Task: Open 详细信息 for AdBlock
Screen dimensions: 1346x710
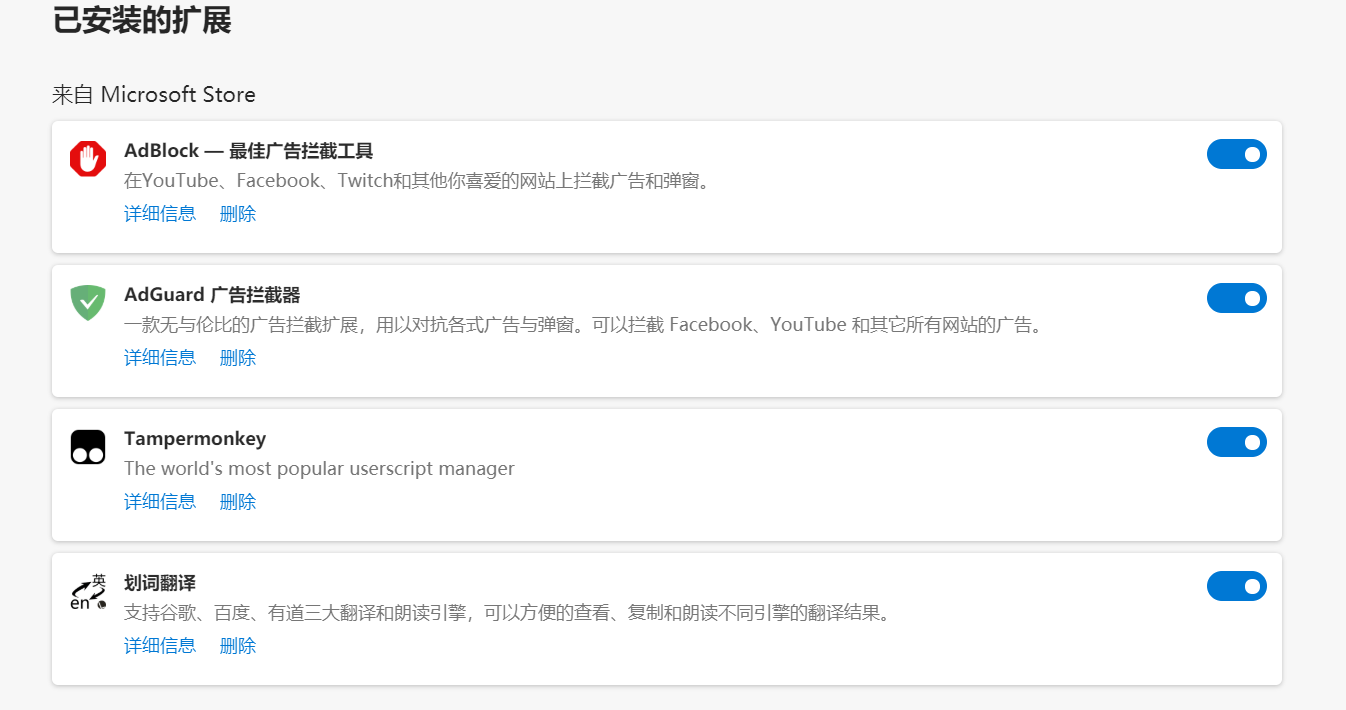Action: 160,214
